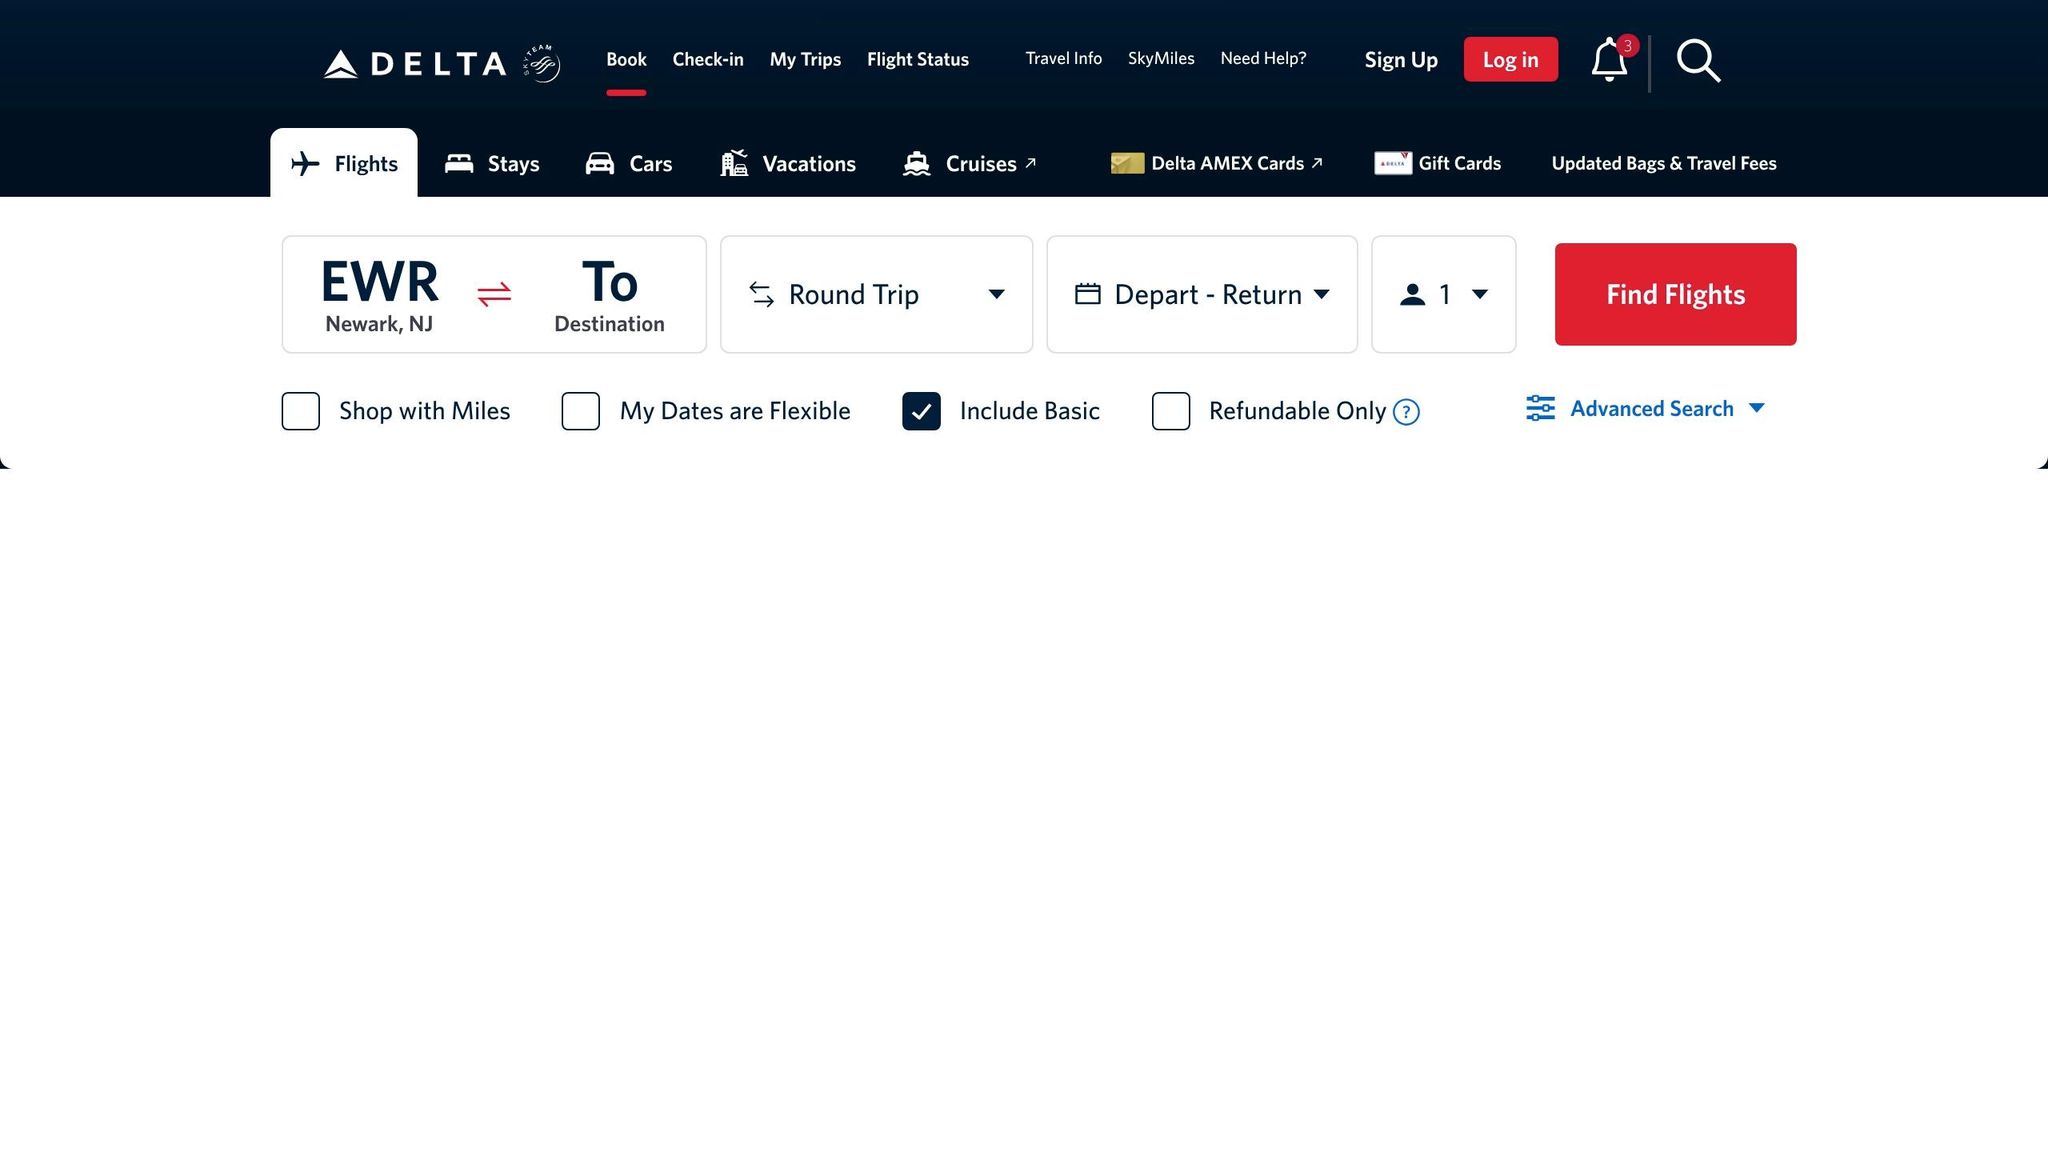Click the Advanced Search sliders icon
Image resolution: width=2048 pixels, height=1152 pixels.
point(1540,408)
